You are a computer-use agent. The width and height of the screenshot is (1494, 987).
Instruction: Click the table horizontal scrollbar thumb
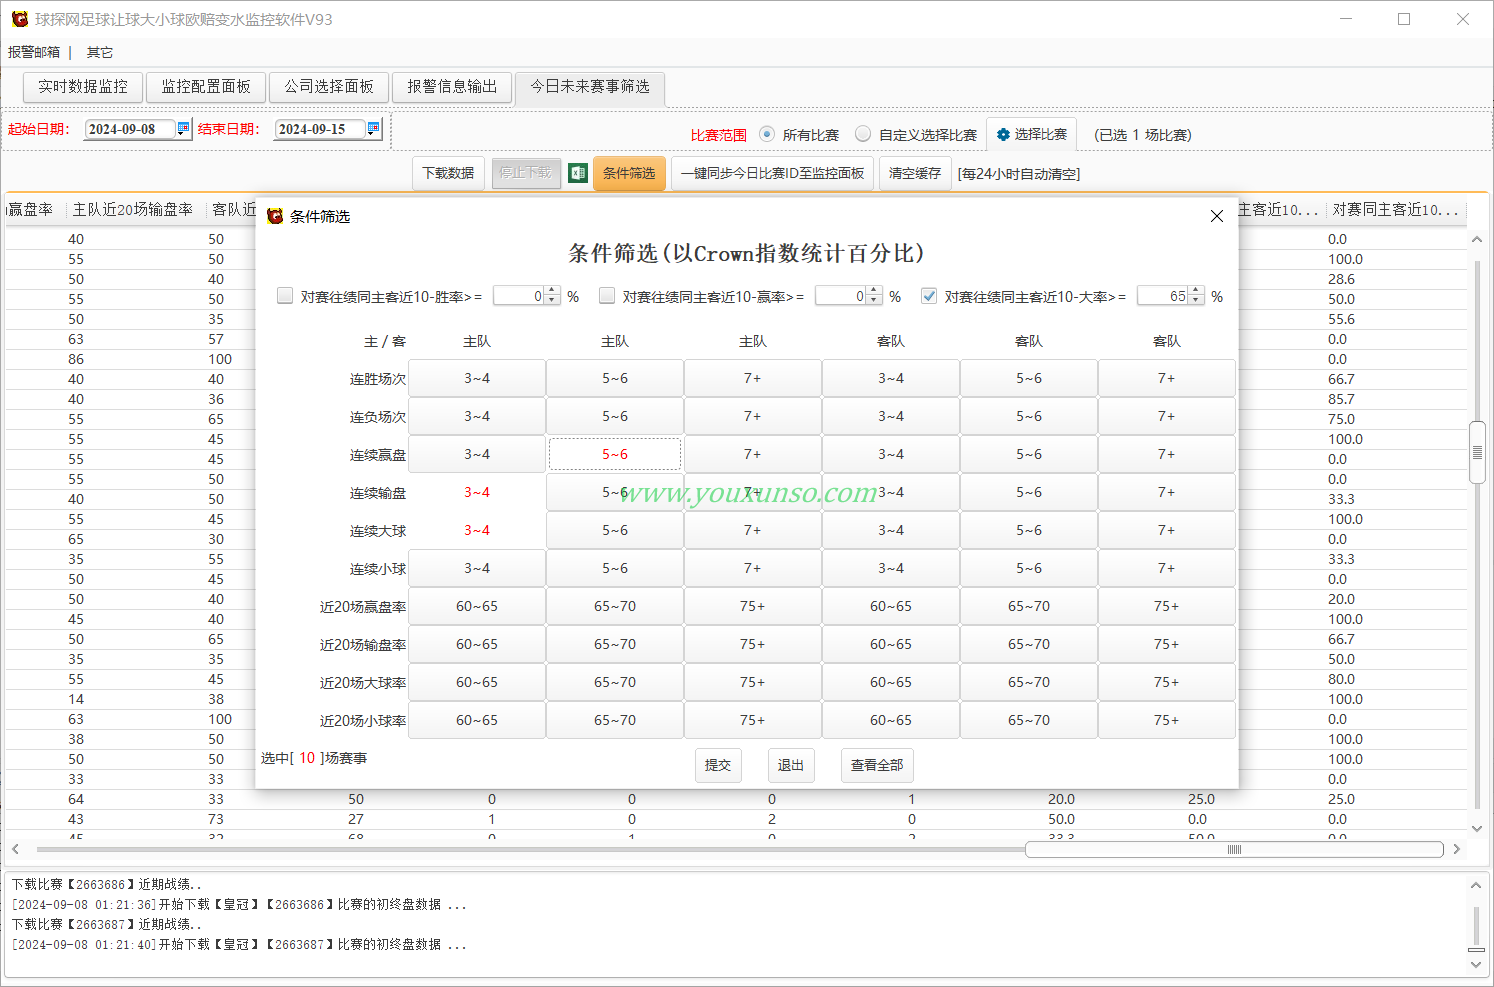pyautogui.click(x=1234, y=849)
